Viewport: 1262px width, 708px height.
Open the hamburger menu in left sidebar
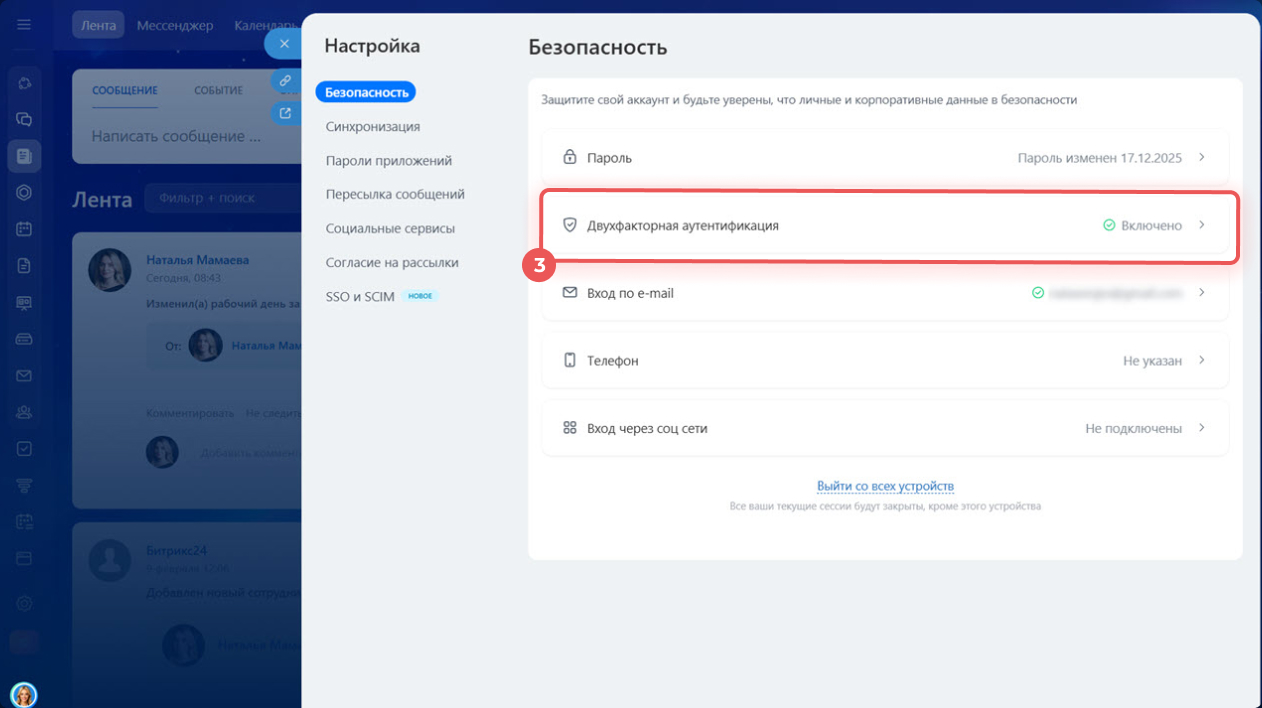coord(24,25)
